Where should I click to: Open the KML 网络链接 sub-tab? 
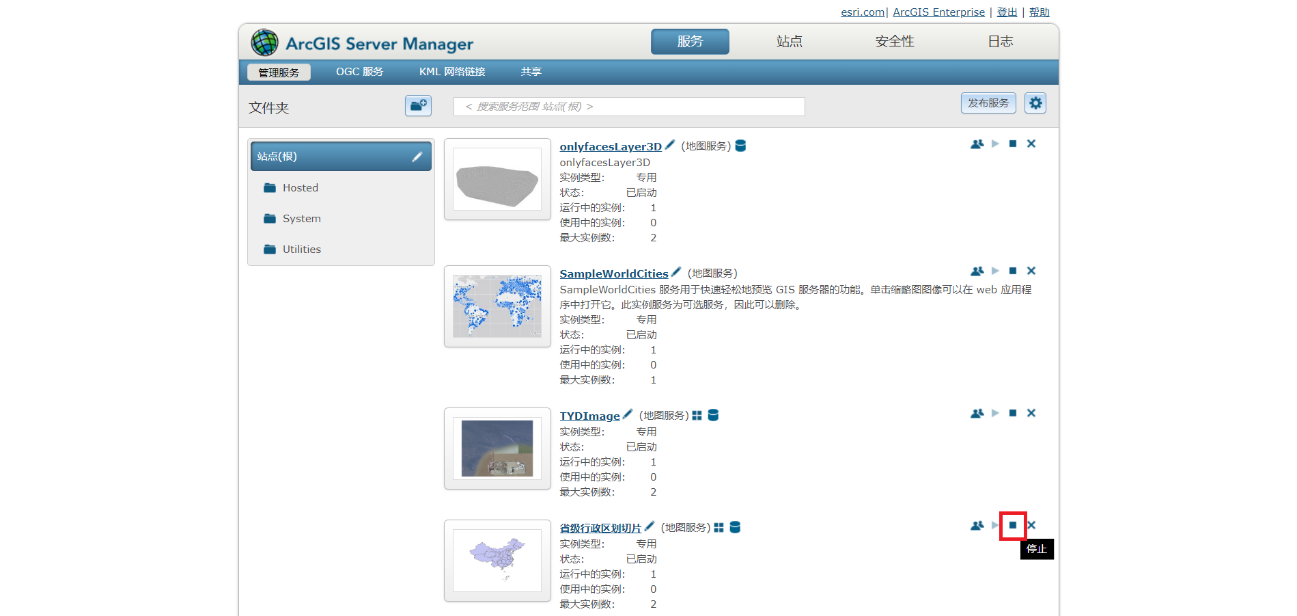click(452, 72)
